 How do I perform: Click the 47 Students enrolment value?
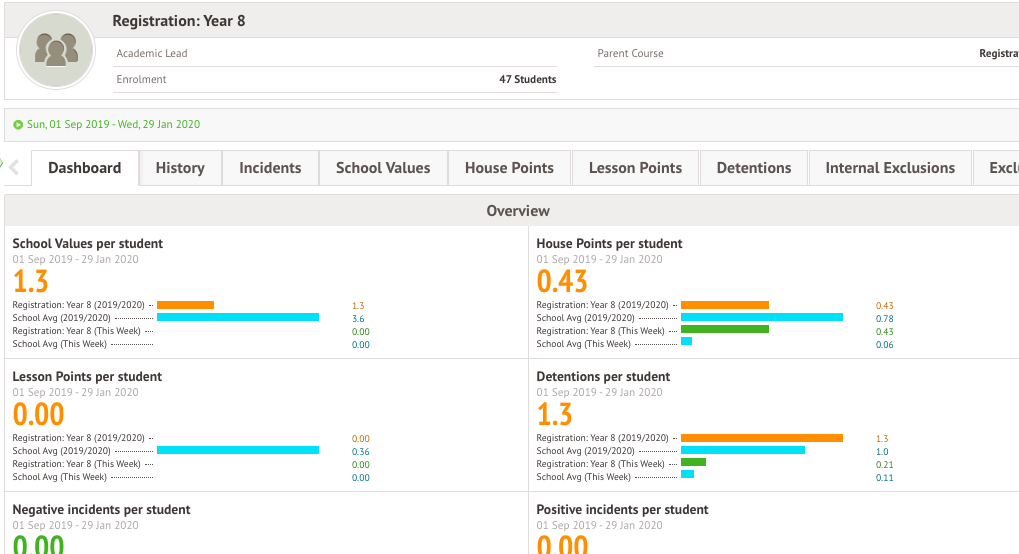click(x=527, y=79)
